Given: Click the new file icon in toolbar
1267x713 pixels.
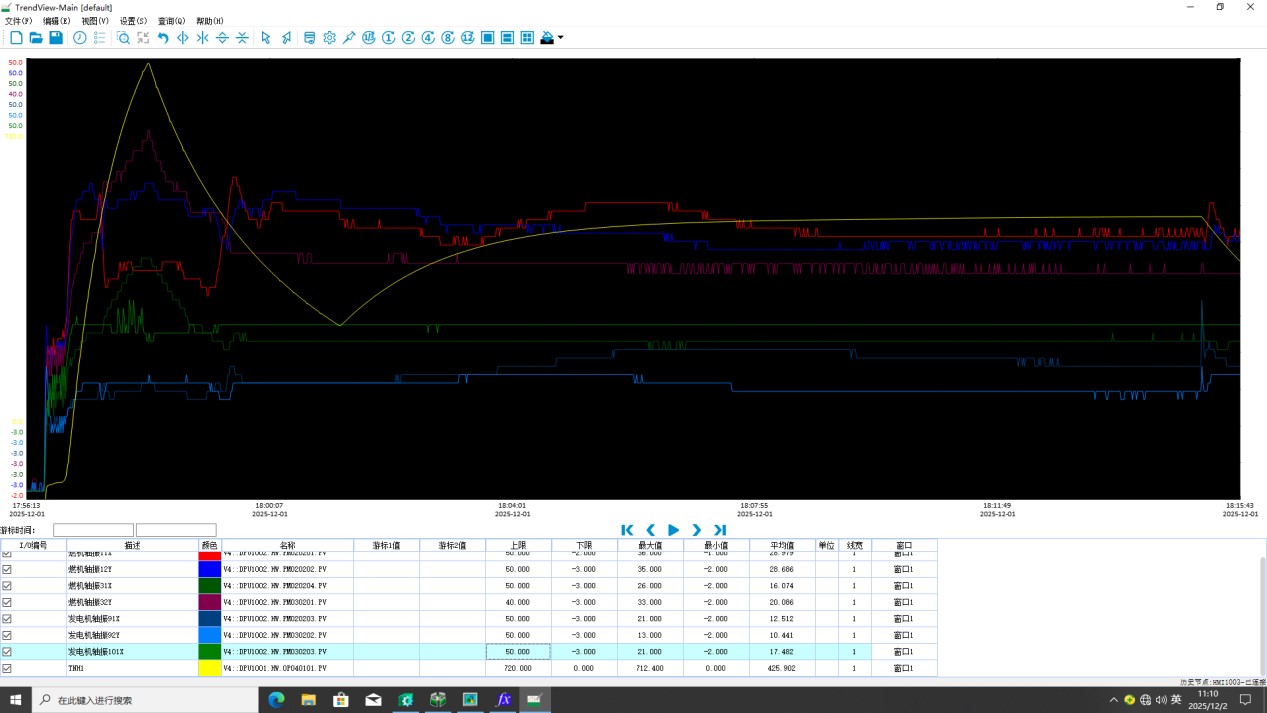Looking at the screenshot, I should click(x=16, y=38).
